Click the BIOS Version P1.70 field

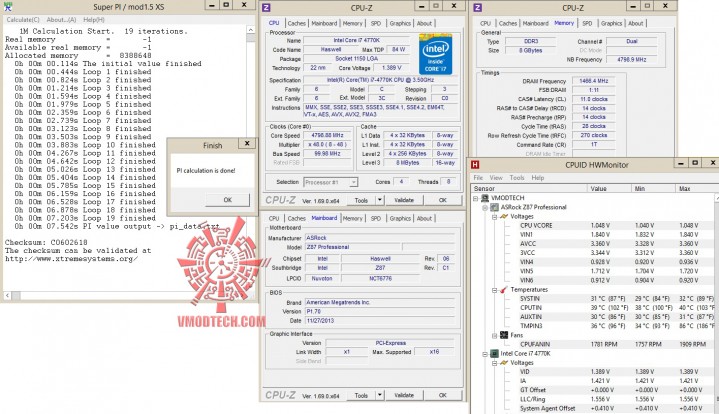[380, 311]
